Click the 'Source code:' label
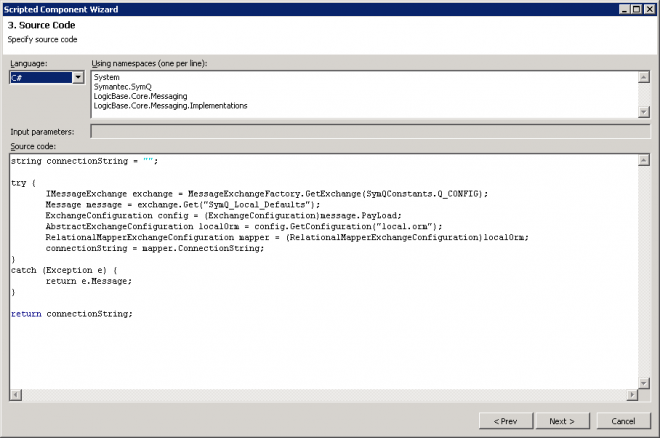Image resolution: width=660 pixels, height=438 pixels. point(33,146)
